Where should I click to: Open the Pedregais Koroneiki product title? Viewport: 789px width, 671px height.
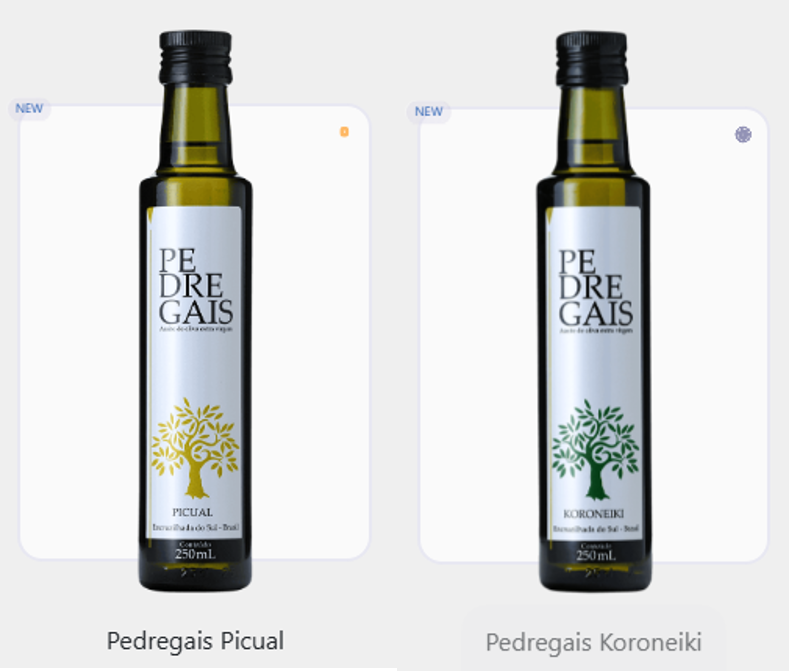594,642
